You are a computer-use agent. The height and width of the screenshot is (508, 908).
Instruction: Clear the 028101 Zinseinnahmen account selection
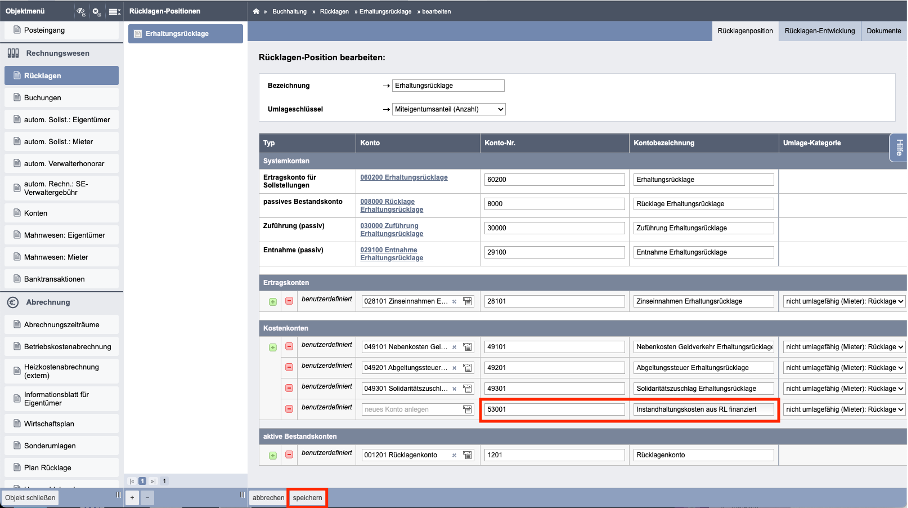(x=454, y=301)
